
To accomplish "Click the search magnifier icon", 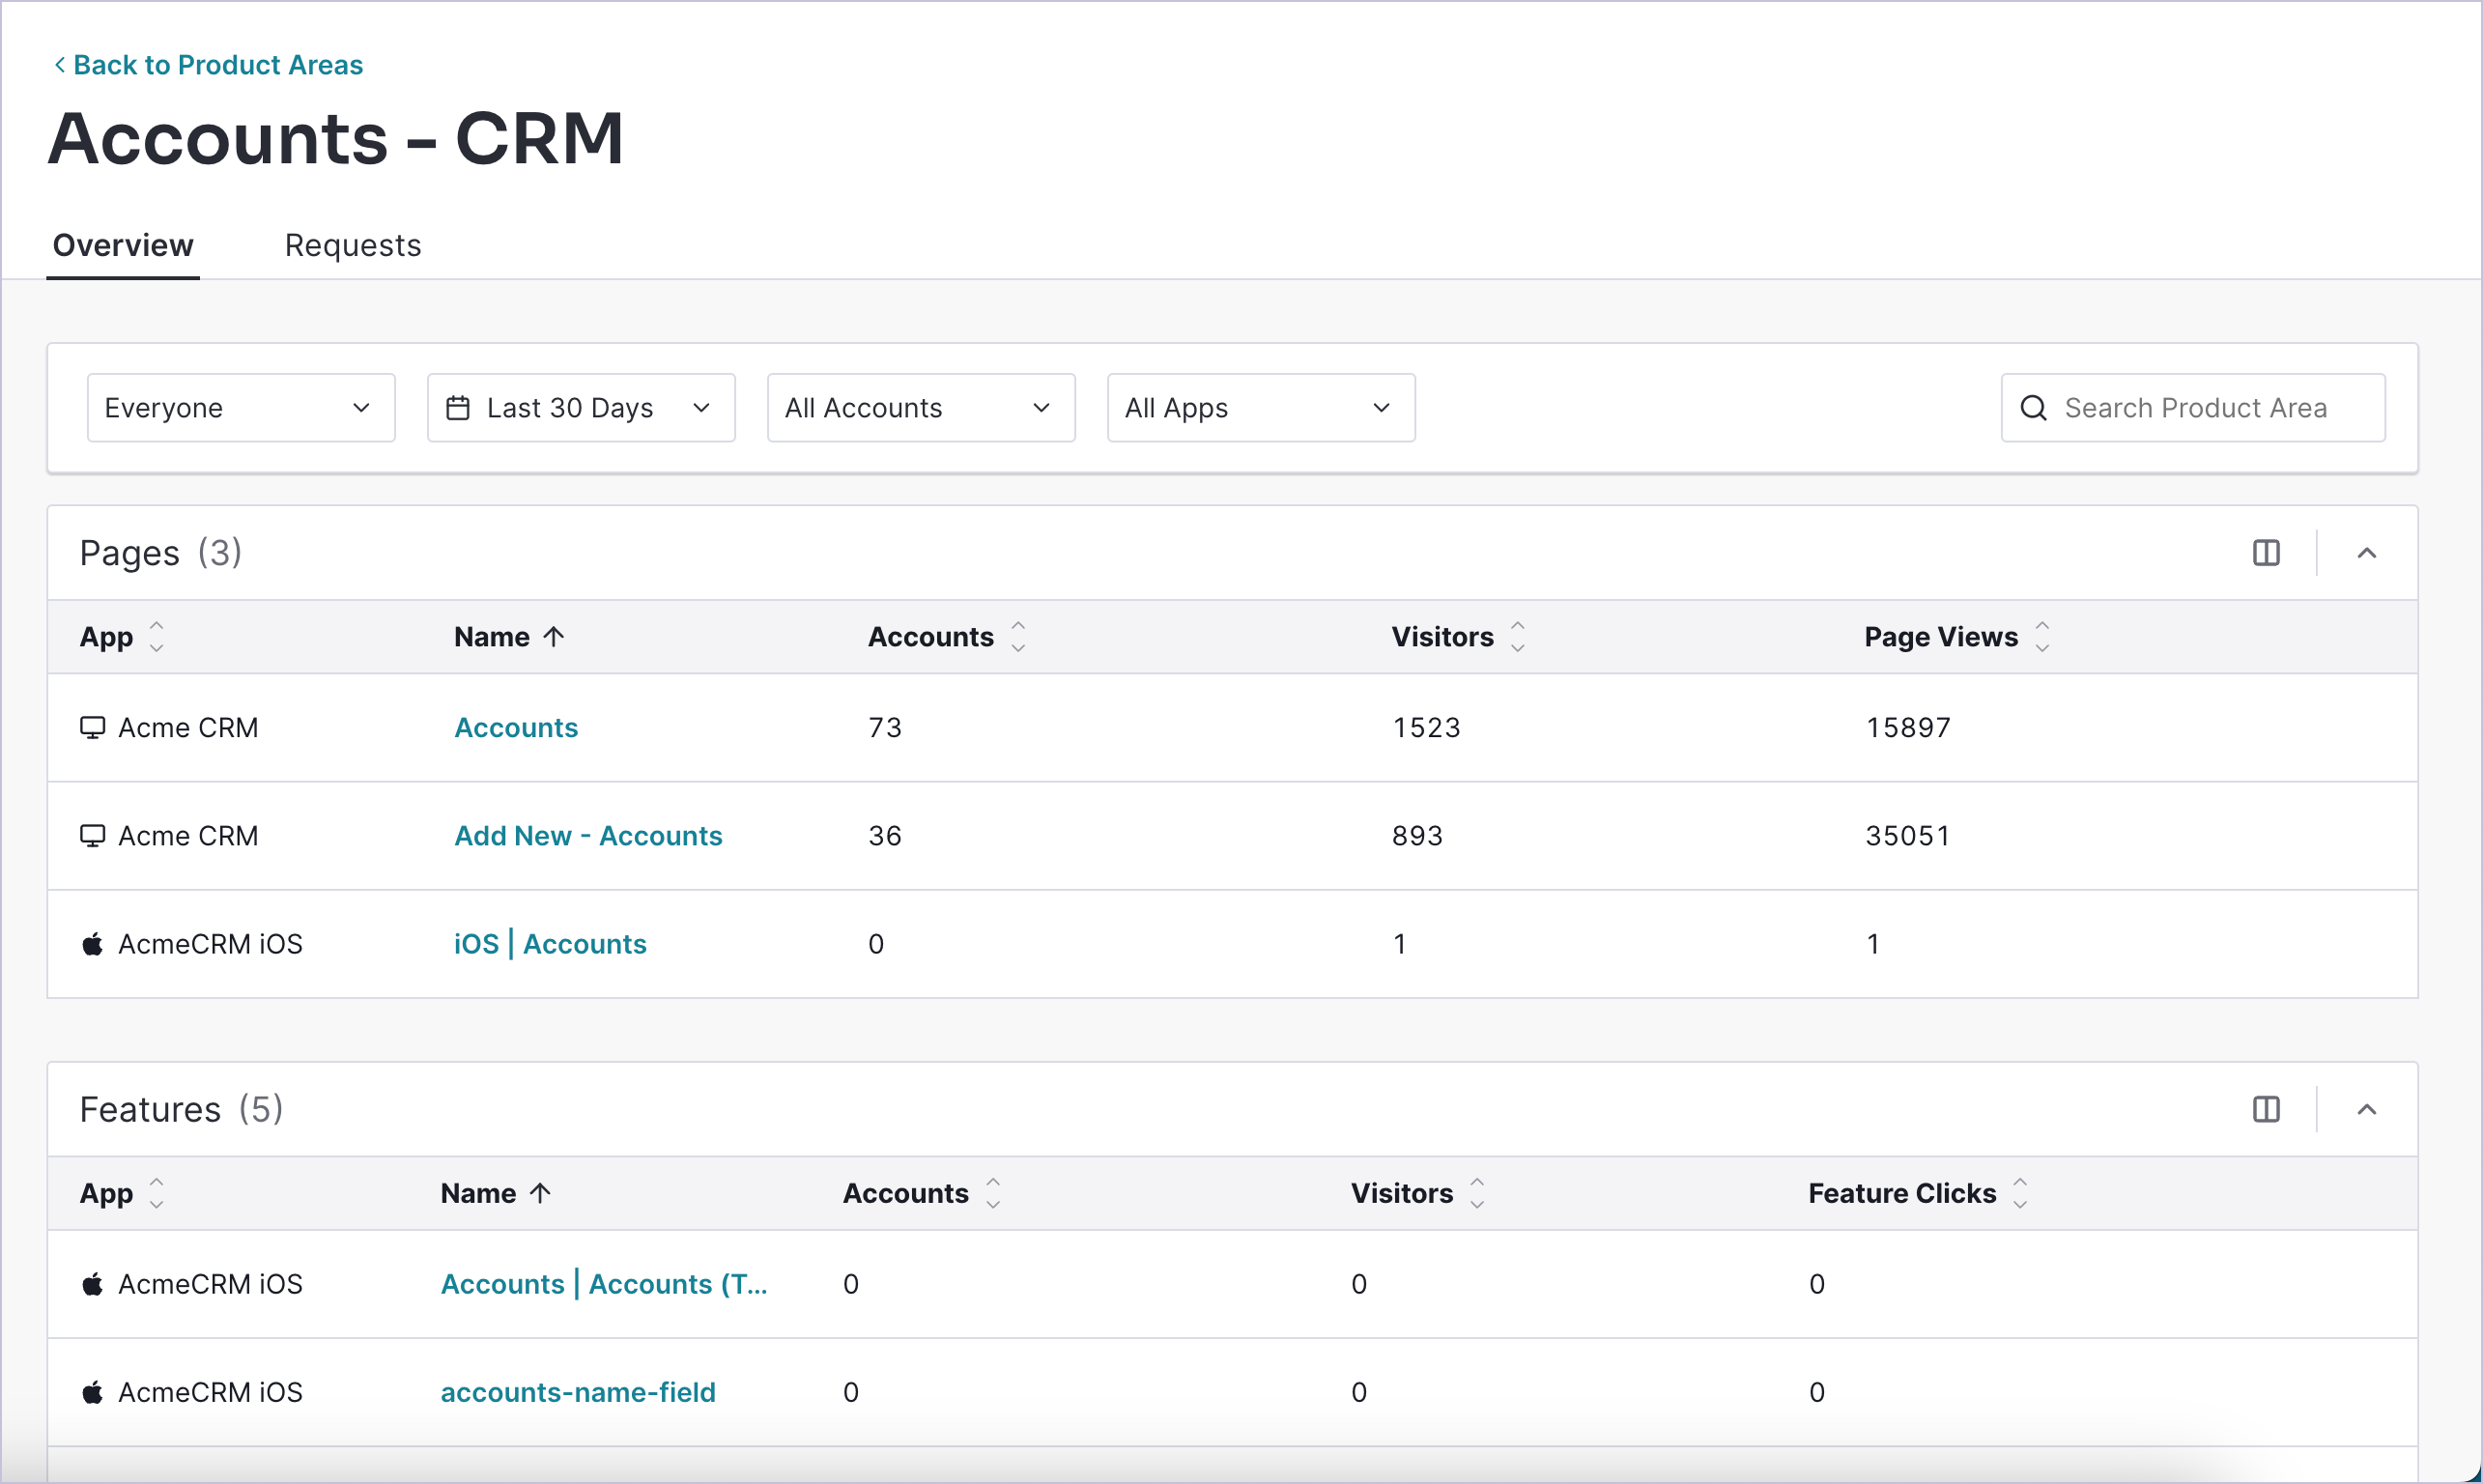I will [2033, 408].
